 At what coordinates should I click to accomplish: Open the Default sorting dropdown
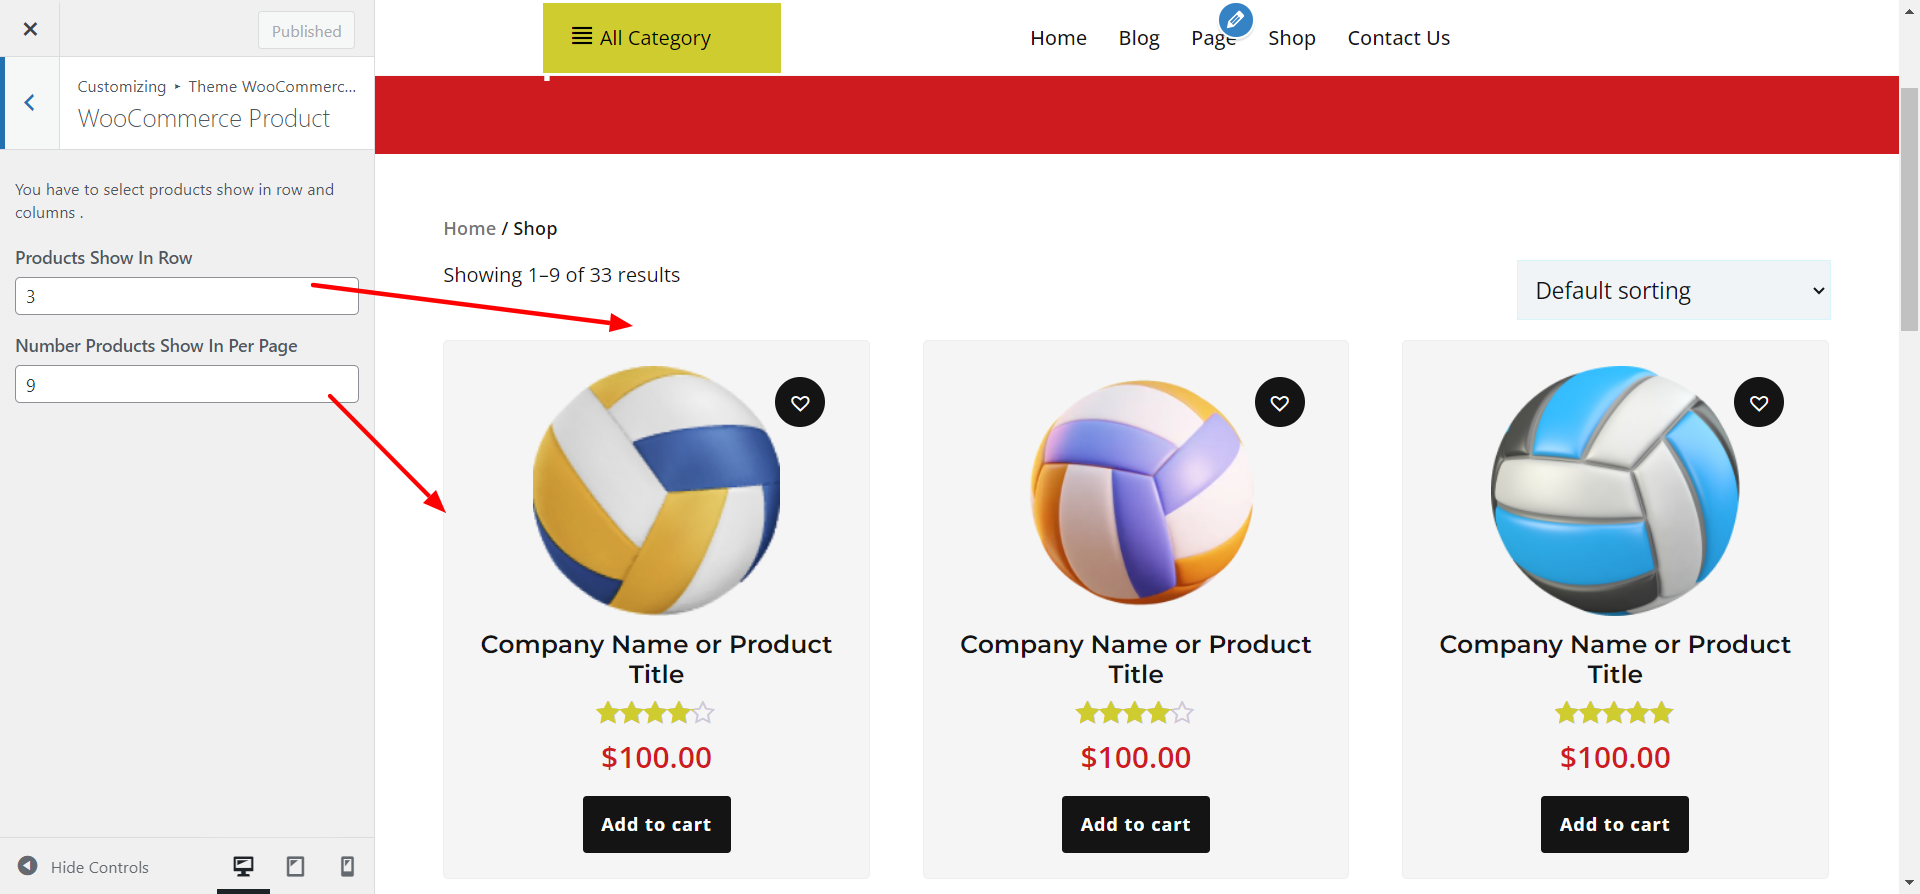(x=1673, y=291)
